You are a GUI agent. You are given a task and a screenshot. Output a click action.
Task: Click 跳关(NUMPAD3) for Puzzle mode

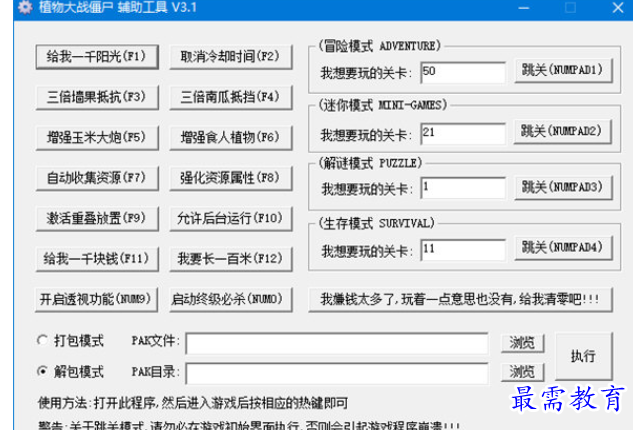pyautogui.click(x=563, y=187)
